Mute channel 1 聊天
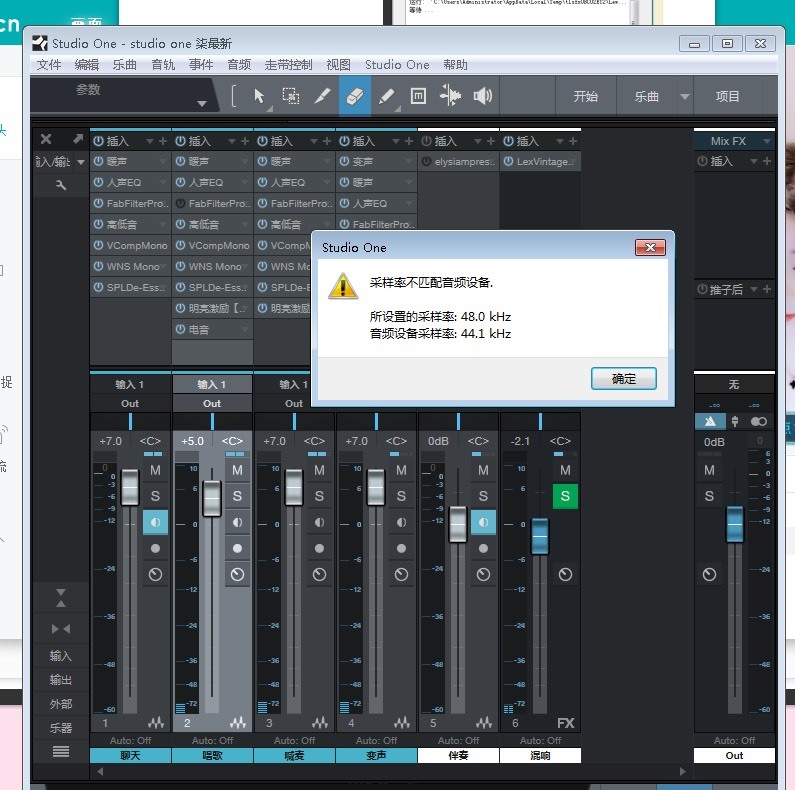 click(155, 470)
